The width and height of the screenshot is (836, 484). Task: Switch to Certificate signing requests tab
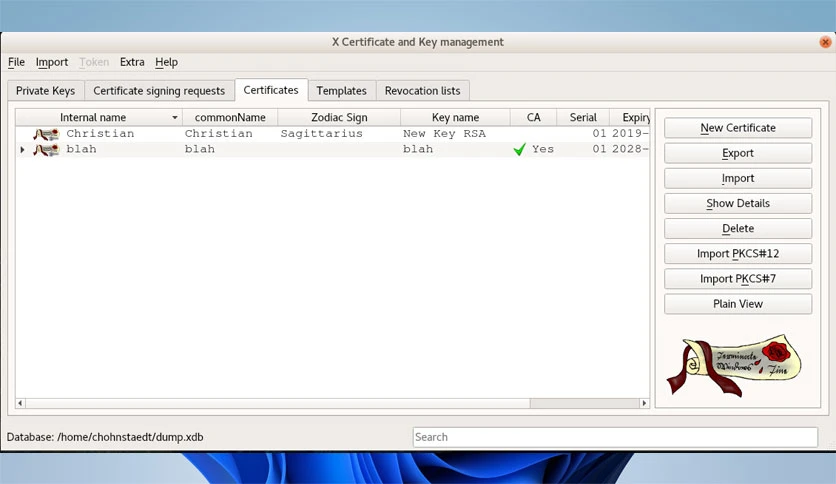coord(159,91)
